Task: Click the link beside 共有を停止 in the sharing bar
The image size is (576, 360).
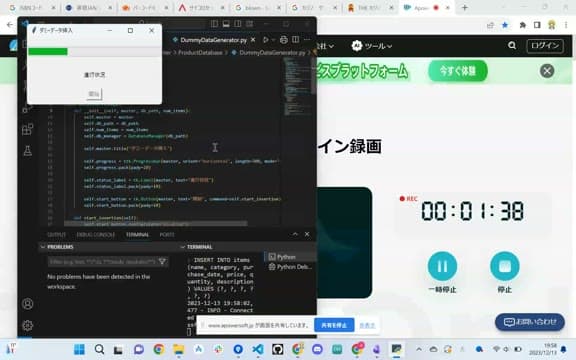Action: click(x=367, y=325)
